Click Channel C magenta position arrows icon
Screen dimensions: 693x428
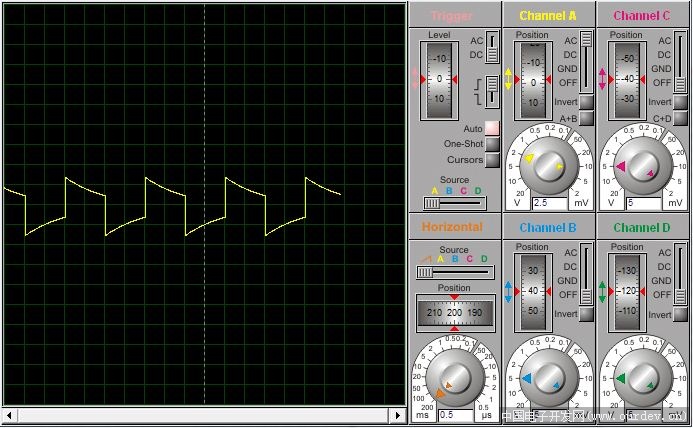602,79
